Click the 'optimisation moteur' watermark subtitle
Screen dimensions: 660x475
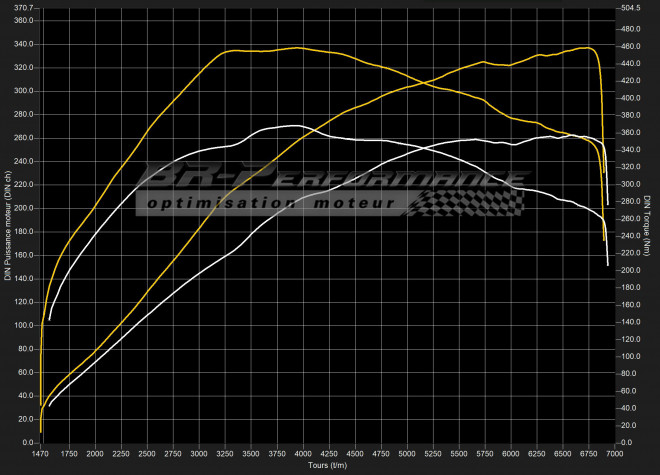click(272, 203)
